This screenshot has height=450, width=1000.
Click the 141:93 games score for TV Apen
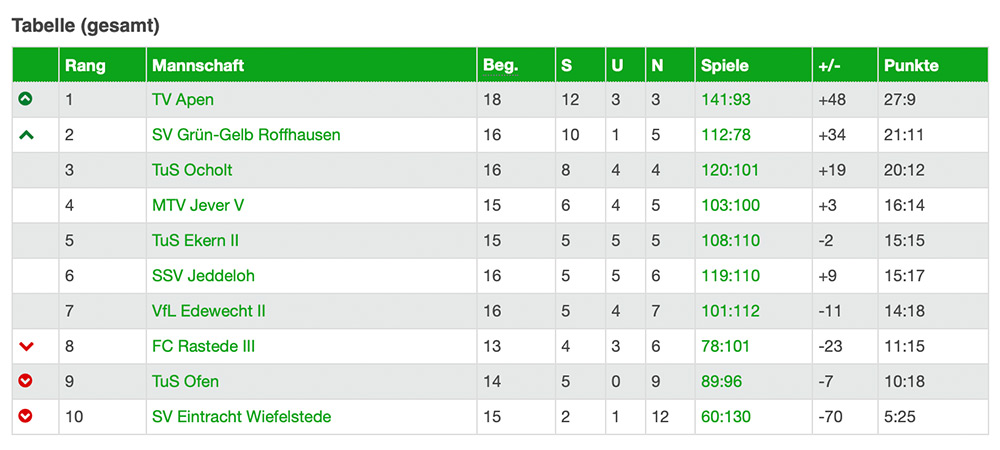726,100
